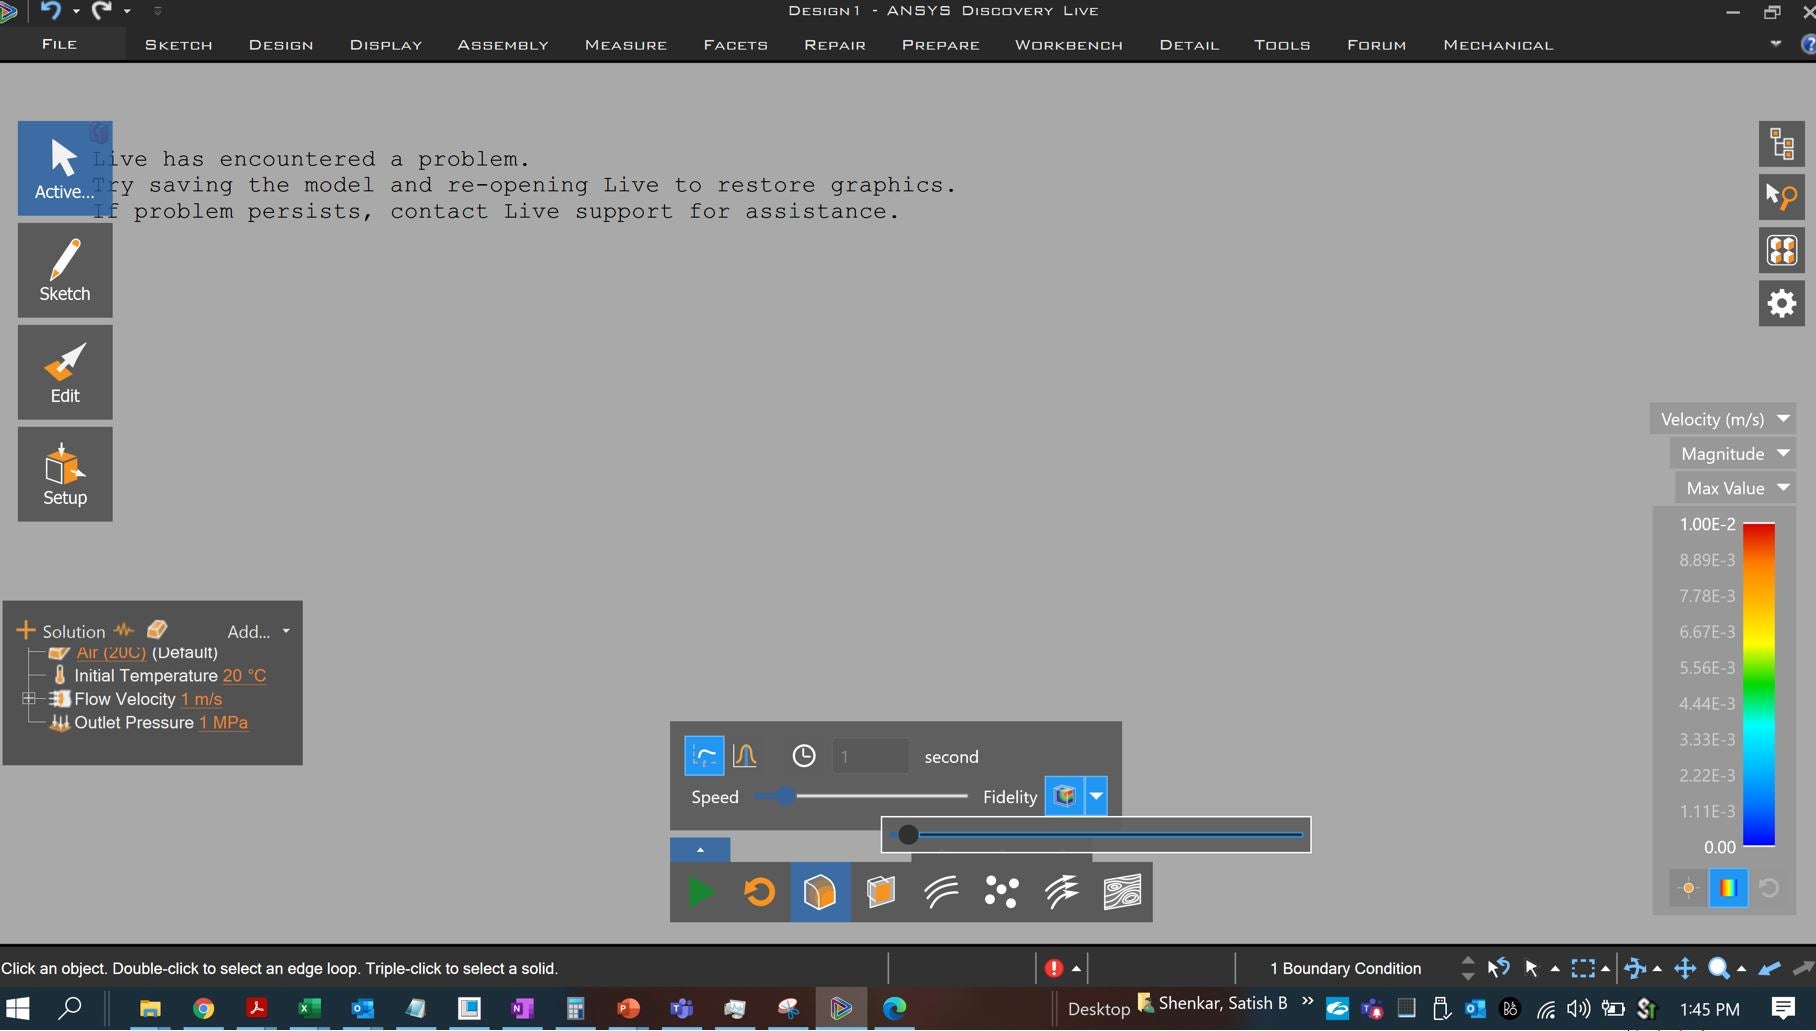Click the Undo arrow in title bar
This screenshot has width=1816, height=1031.
pos(51,11)
